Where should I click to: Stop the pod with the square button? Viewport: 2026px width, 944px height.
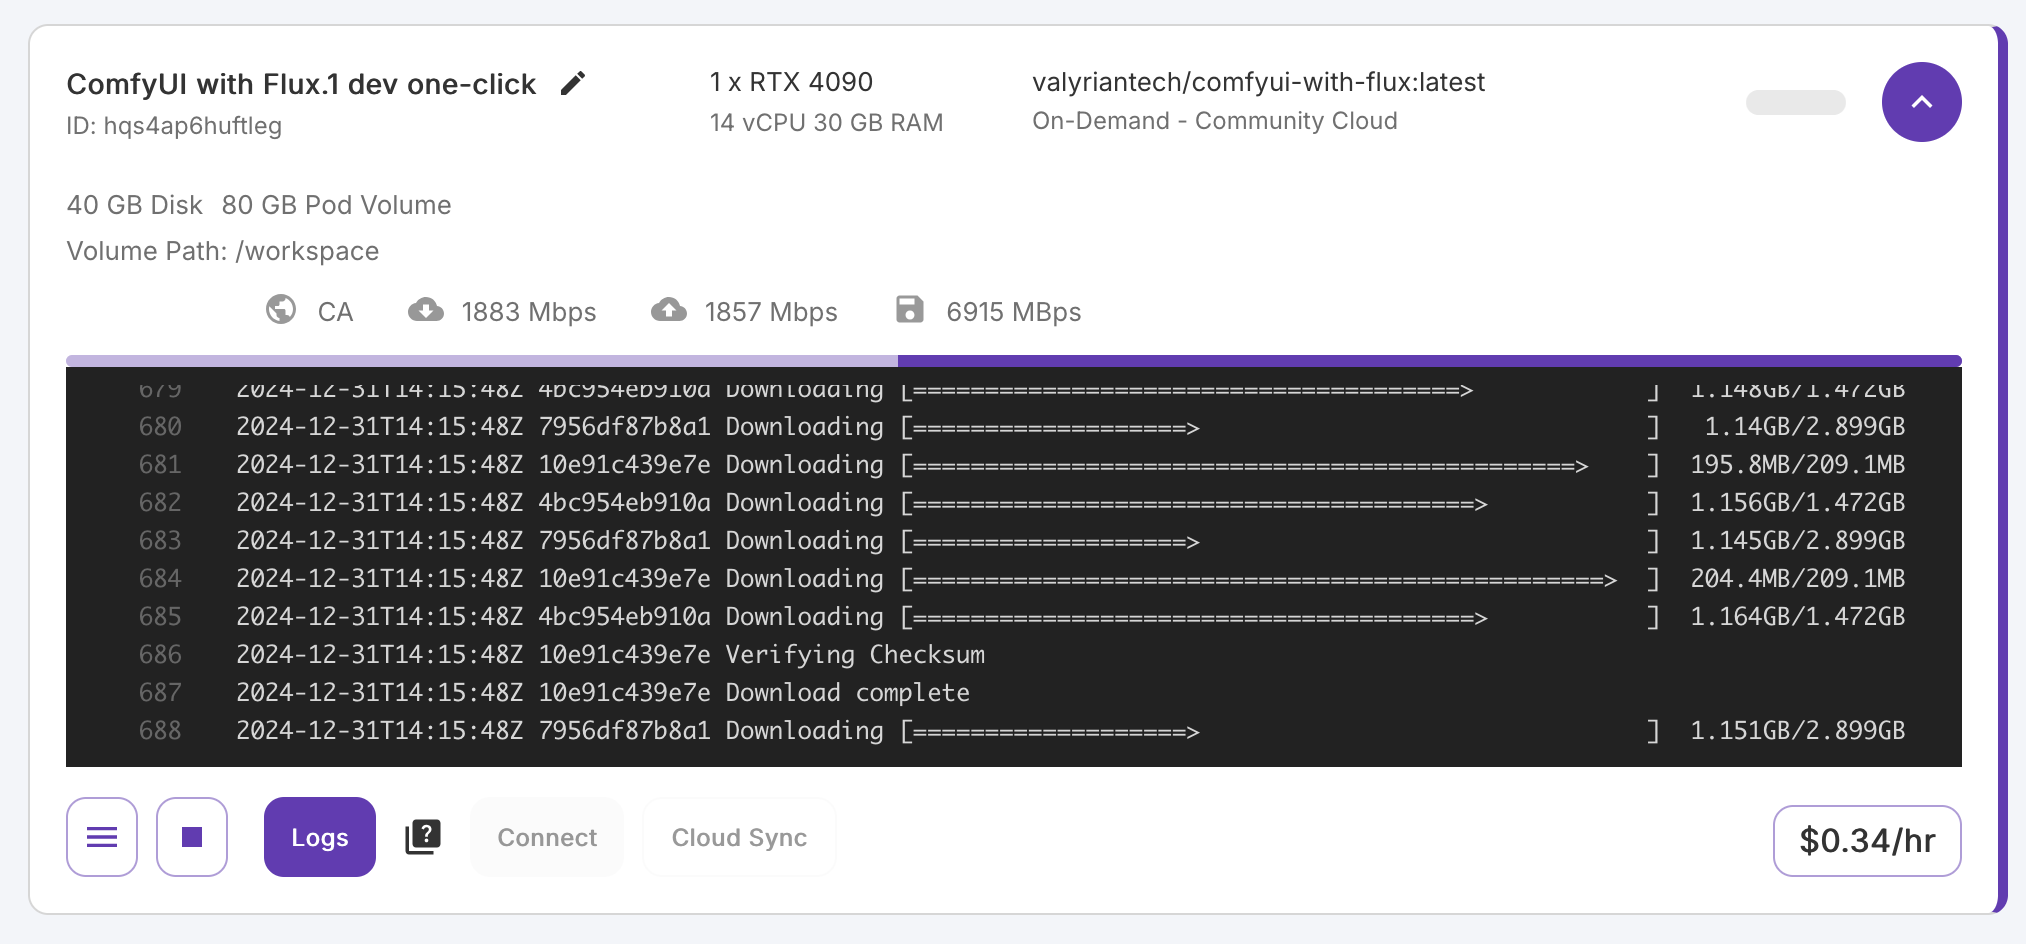192,837
